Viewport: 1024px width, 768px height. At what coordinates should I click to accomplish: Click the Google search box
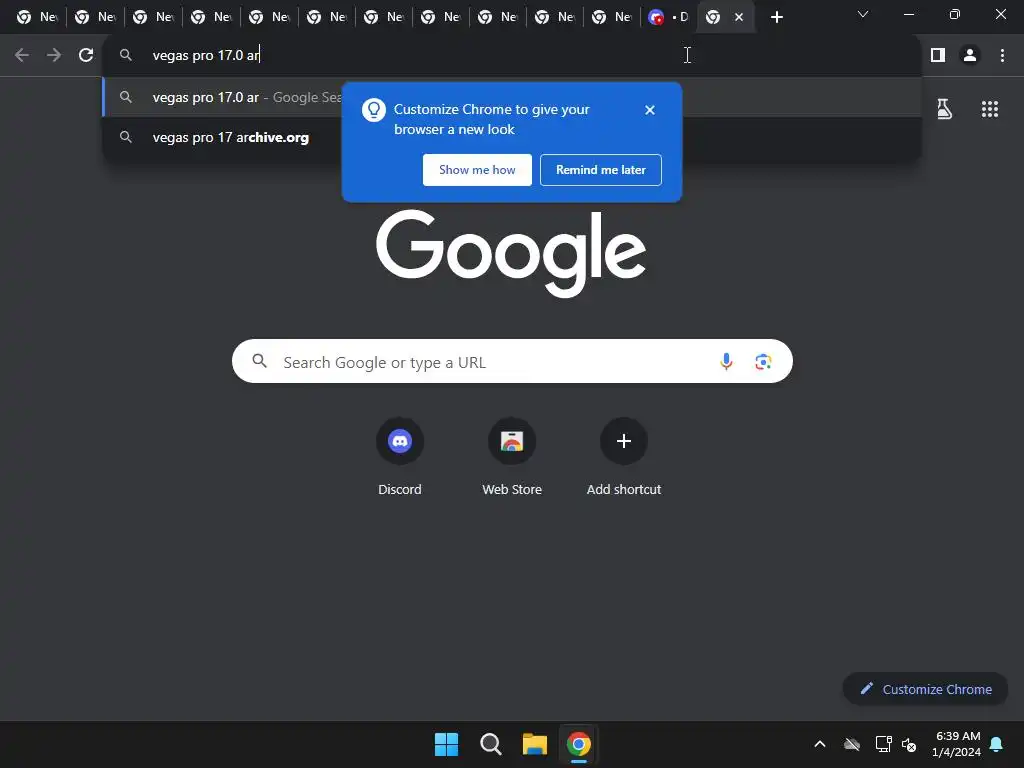(512, 361)
